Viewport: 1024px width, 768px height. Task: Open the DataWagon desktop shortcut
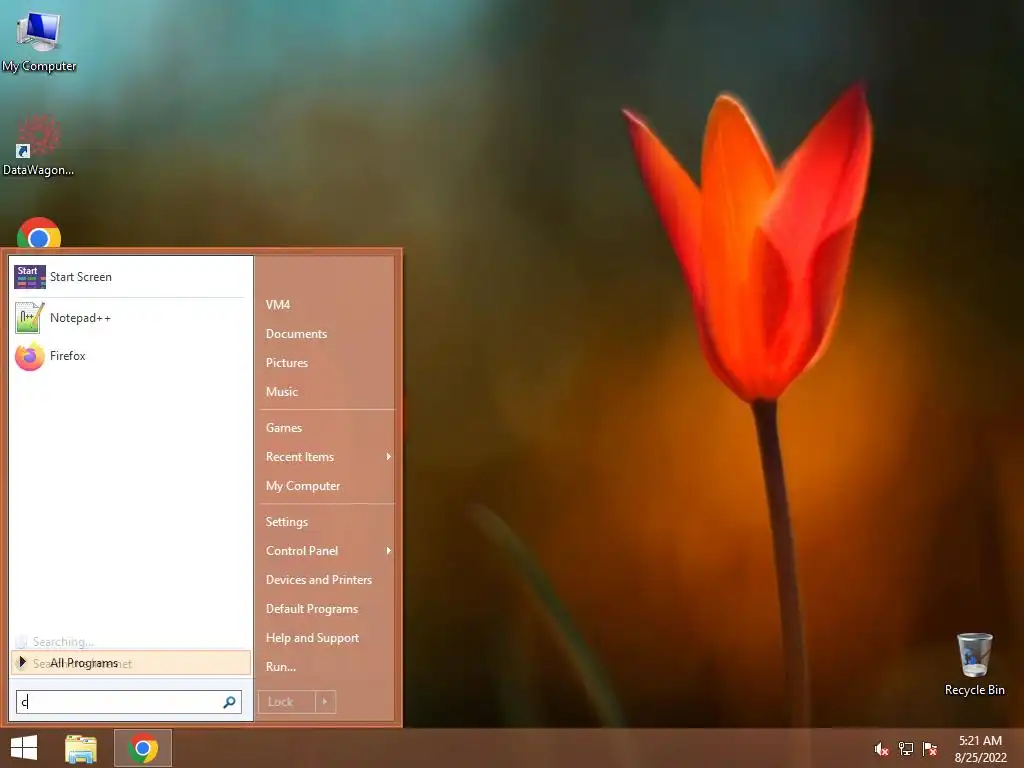39,145
